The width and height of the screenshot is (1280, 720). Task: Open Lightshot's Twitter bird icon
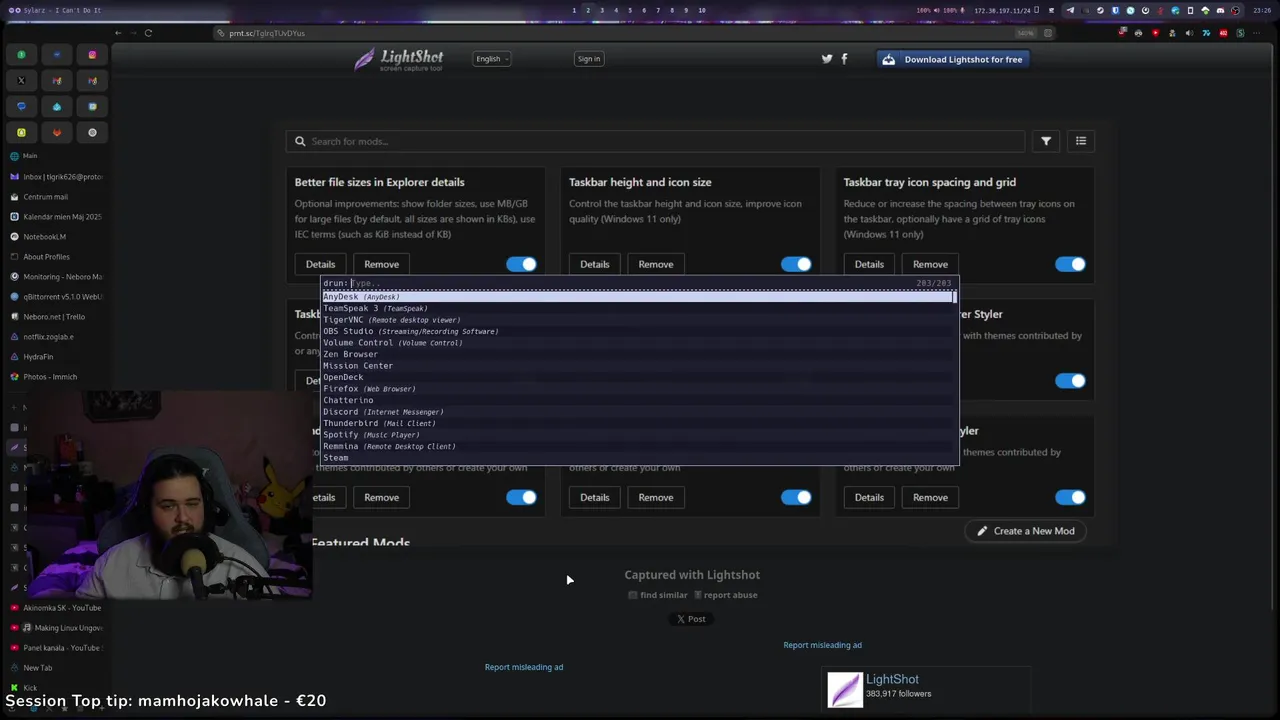coord(827,59)
